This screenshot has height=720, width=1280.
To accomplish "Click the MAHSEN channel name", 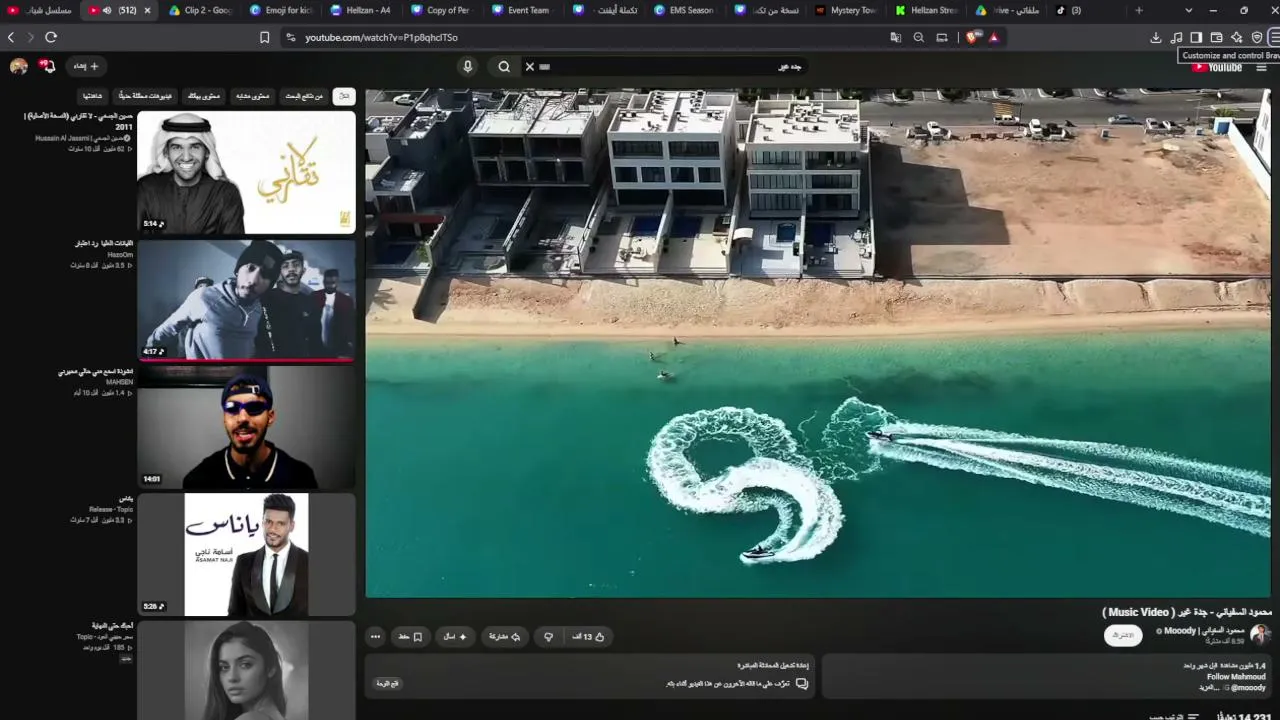I will 120,382.
